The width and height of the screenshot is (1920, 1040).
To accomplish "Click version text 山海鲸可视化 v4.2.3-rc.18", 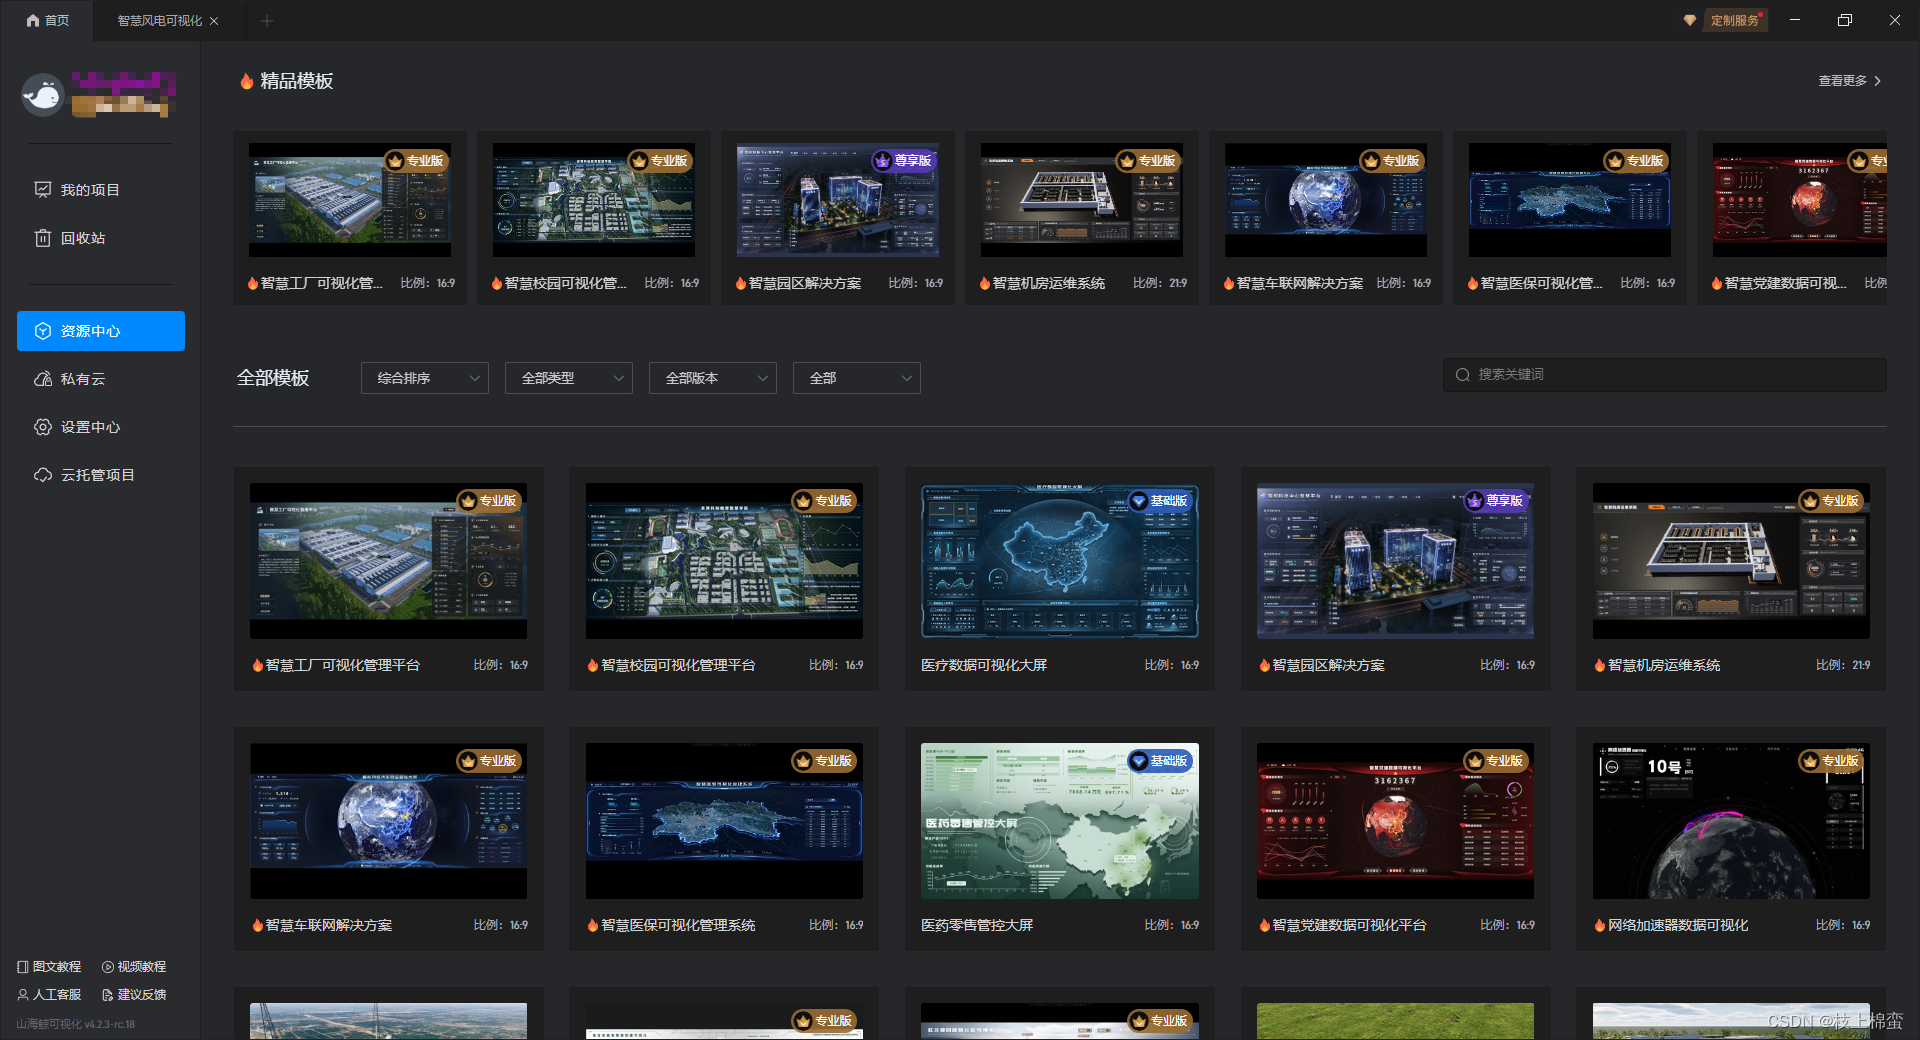I will tap(75, 1024).
